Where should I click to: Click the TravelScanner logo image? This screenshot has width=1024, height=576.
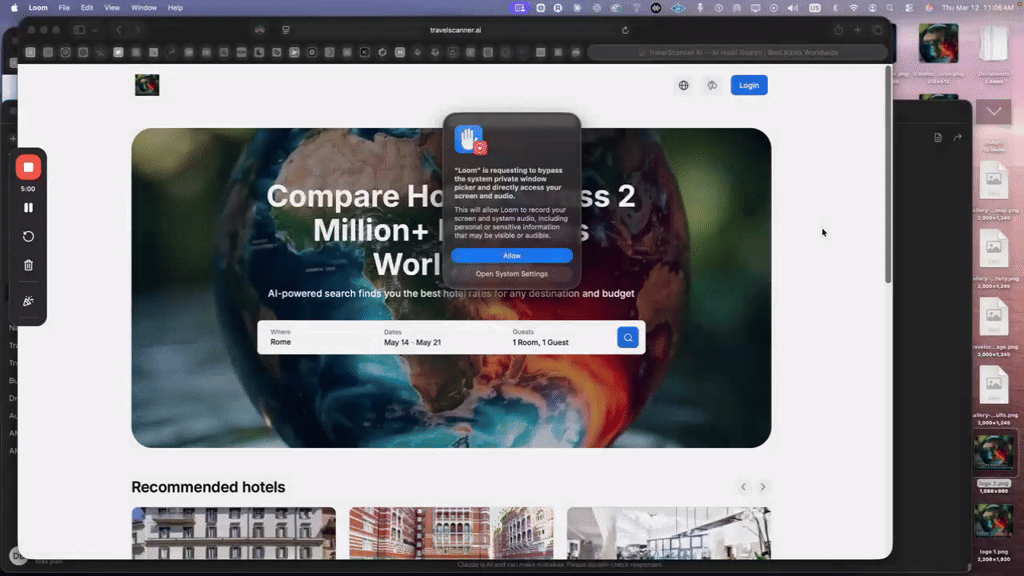(146, 85)
